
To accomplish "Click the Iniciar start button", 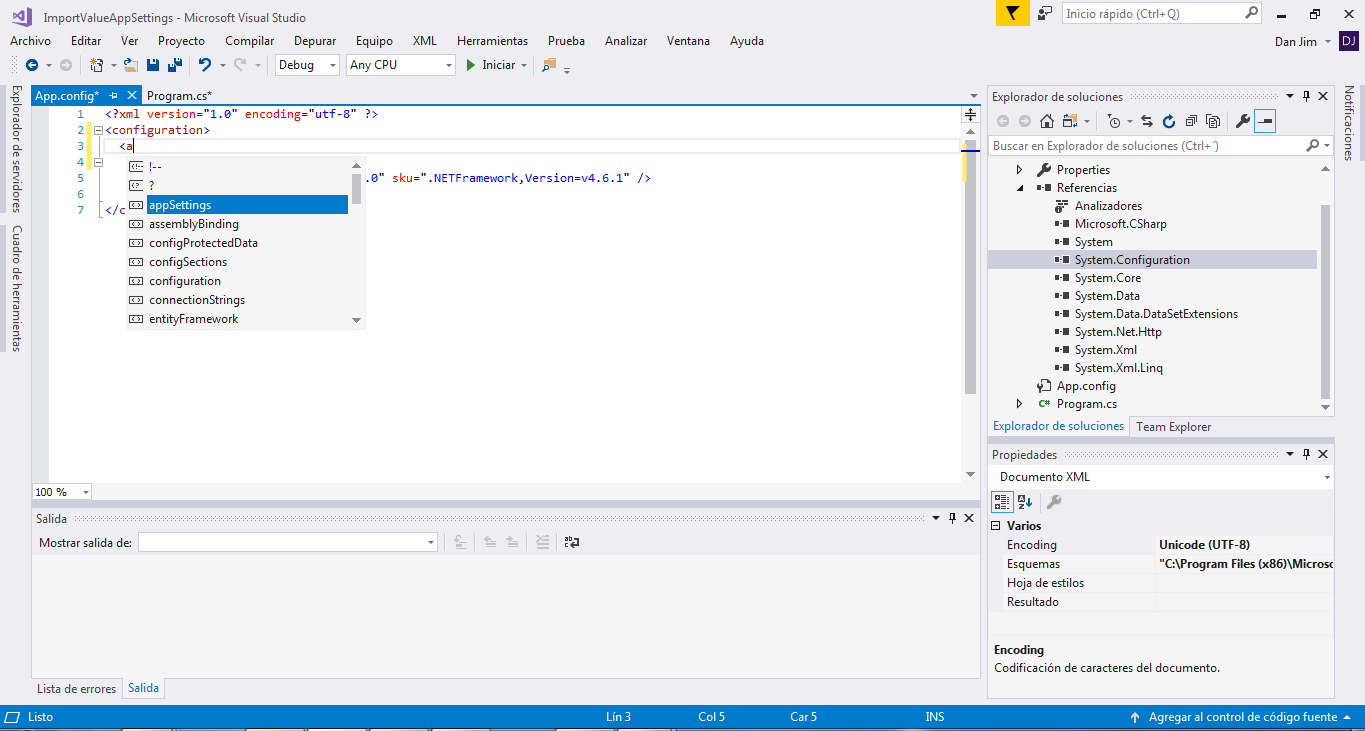I will coord(491,65).
